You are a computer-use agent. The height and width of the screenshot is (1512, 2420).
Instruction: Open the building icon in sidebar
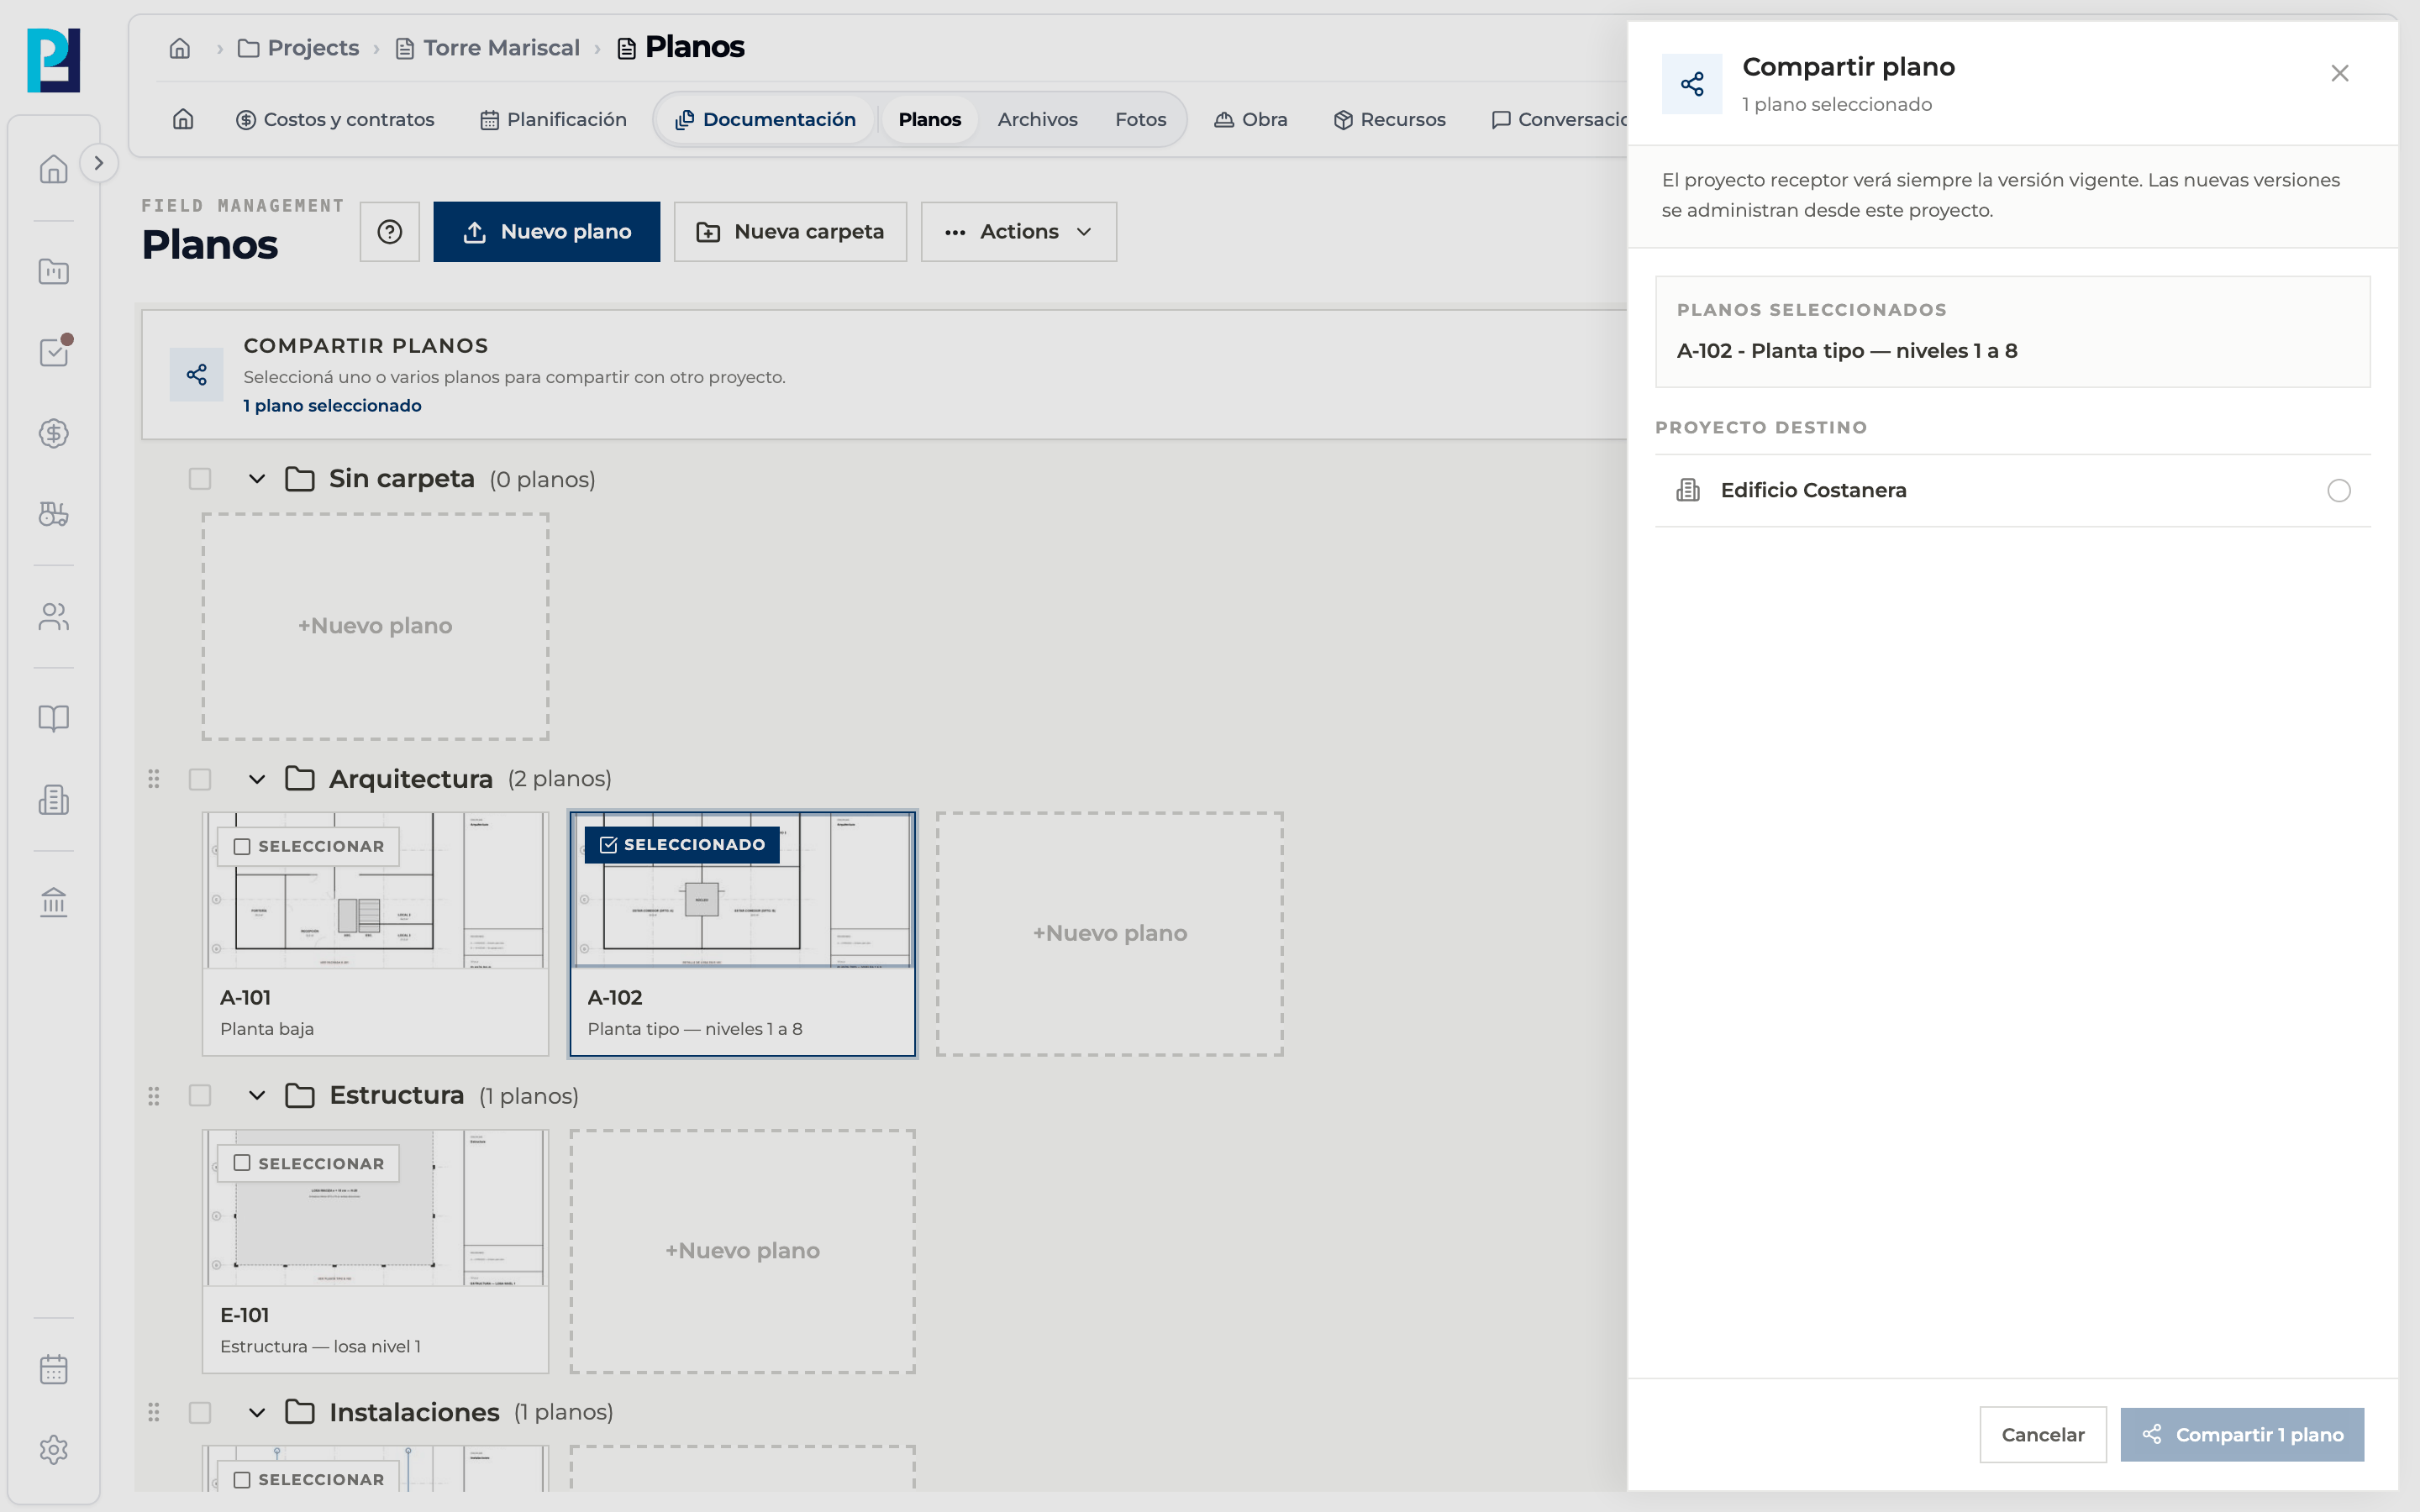coord(53,800)
